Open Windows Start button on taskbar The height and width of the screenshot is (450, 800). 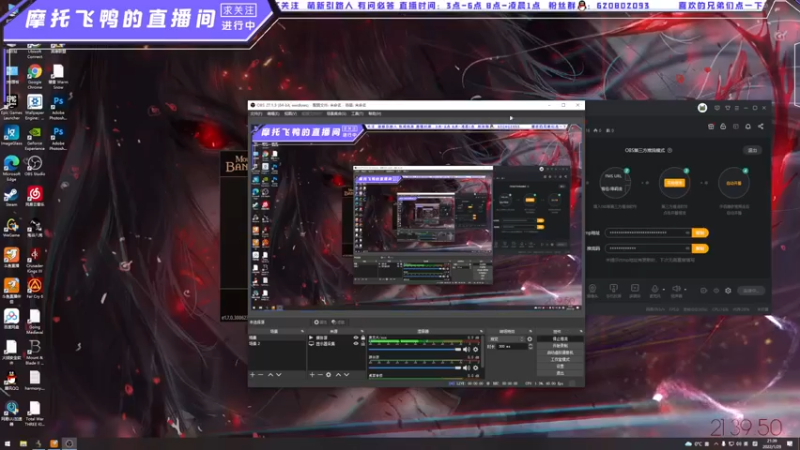pyautogui.click(x=7, y=443)
